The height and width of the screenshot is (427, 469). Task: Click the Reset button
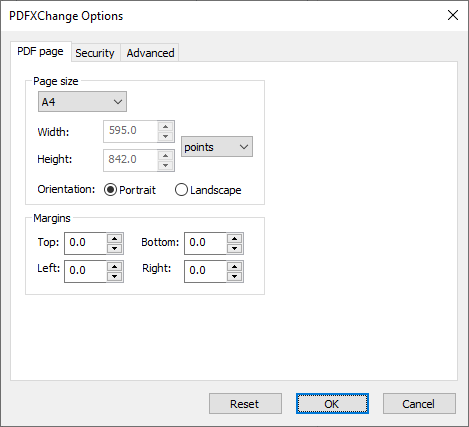pyautogui.click(x=245, y=404)
